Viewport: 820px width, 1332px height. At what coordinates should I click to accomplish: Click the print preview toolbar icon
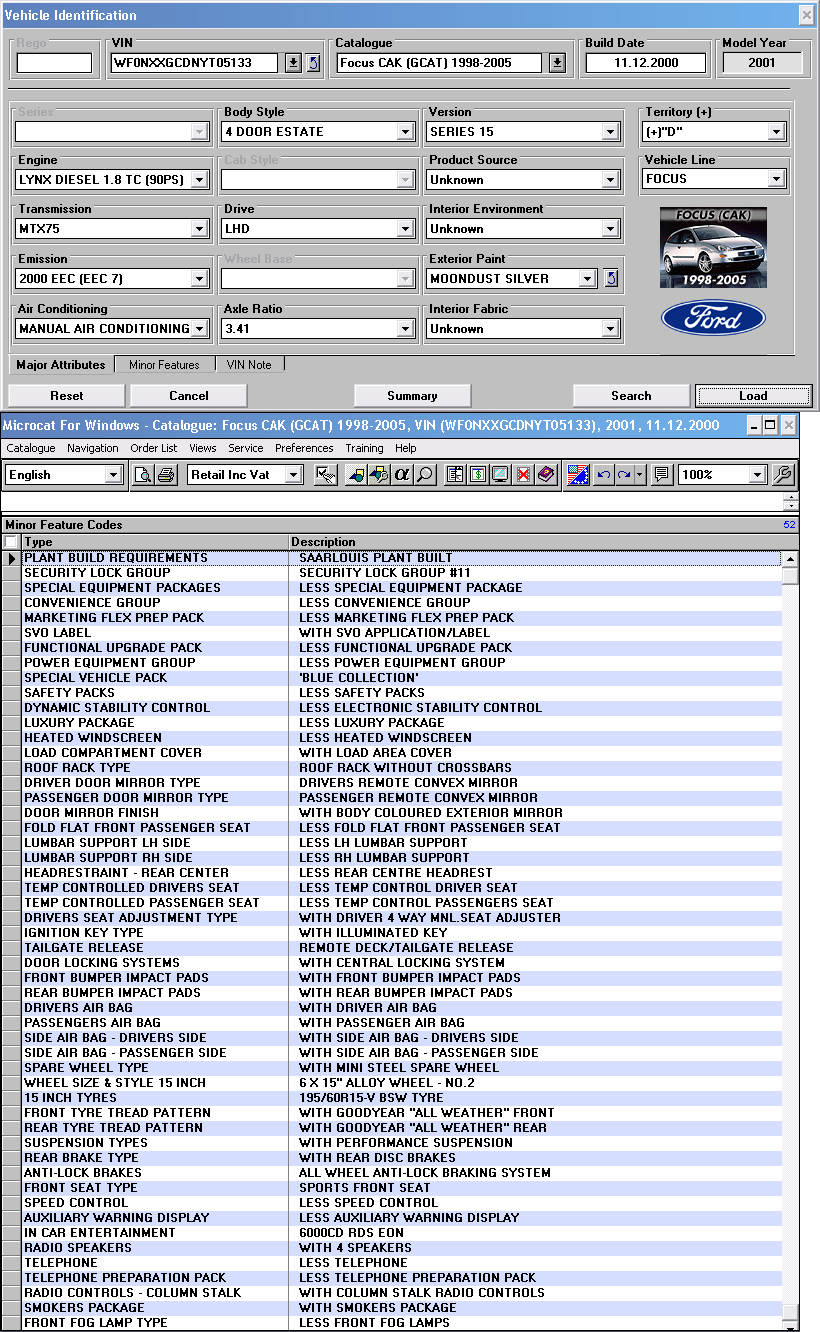click(x=144, y=475)
